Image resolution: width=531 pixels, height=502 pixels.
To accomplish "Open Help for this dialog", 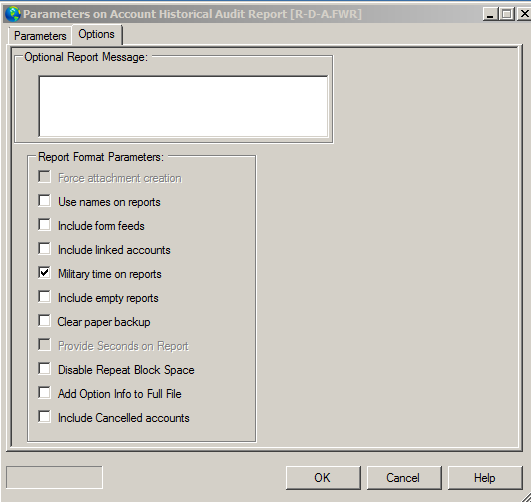I will click(485, 478).
